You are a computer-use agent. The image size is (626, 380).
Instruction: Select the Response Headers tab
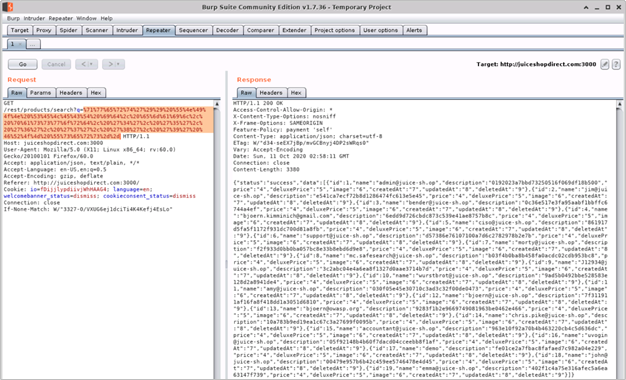(x=271, y=93)
